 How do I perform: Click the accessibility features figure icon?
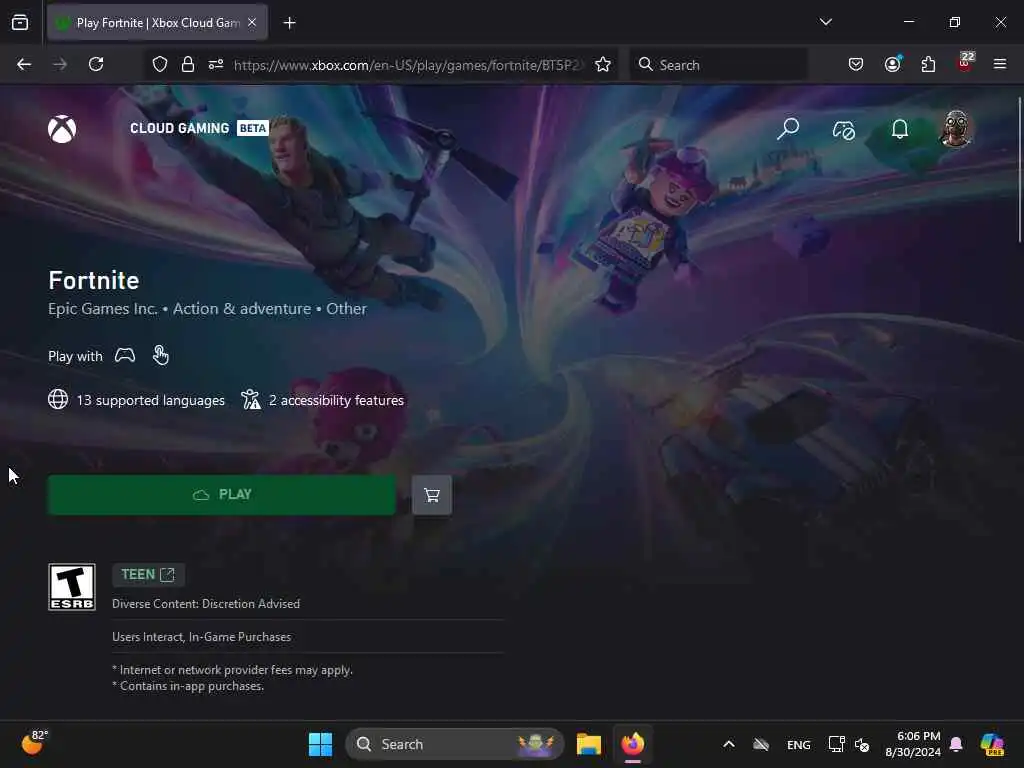pyautogui.click(x=251, y=399)
